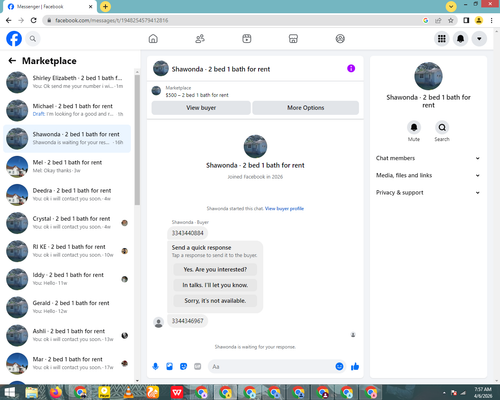Search in conversation with magnifier icon
Image resolution: width=500 pixels, height=400 pixels.
tap(442, 127)
